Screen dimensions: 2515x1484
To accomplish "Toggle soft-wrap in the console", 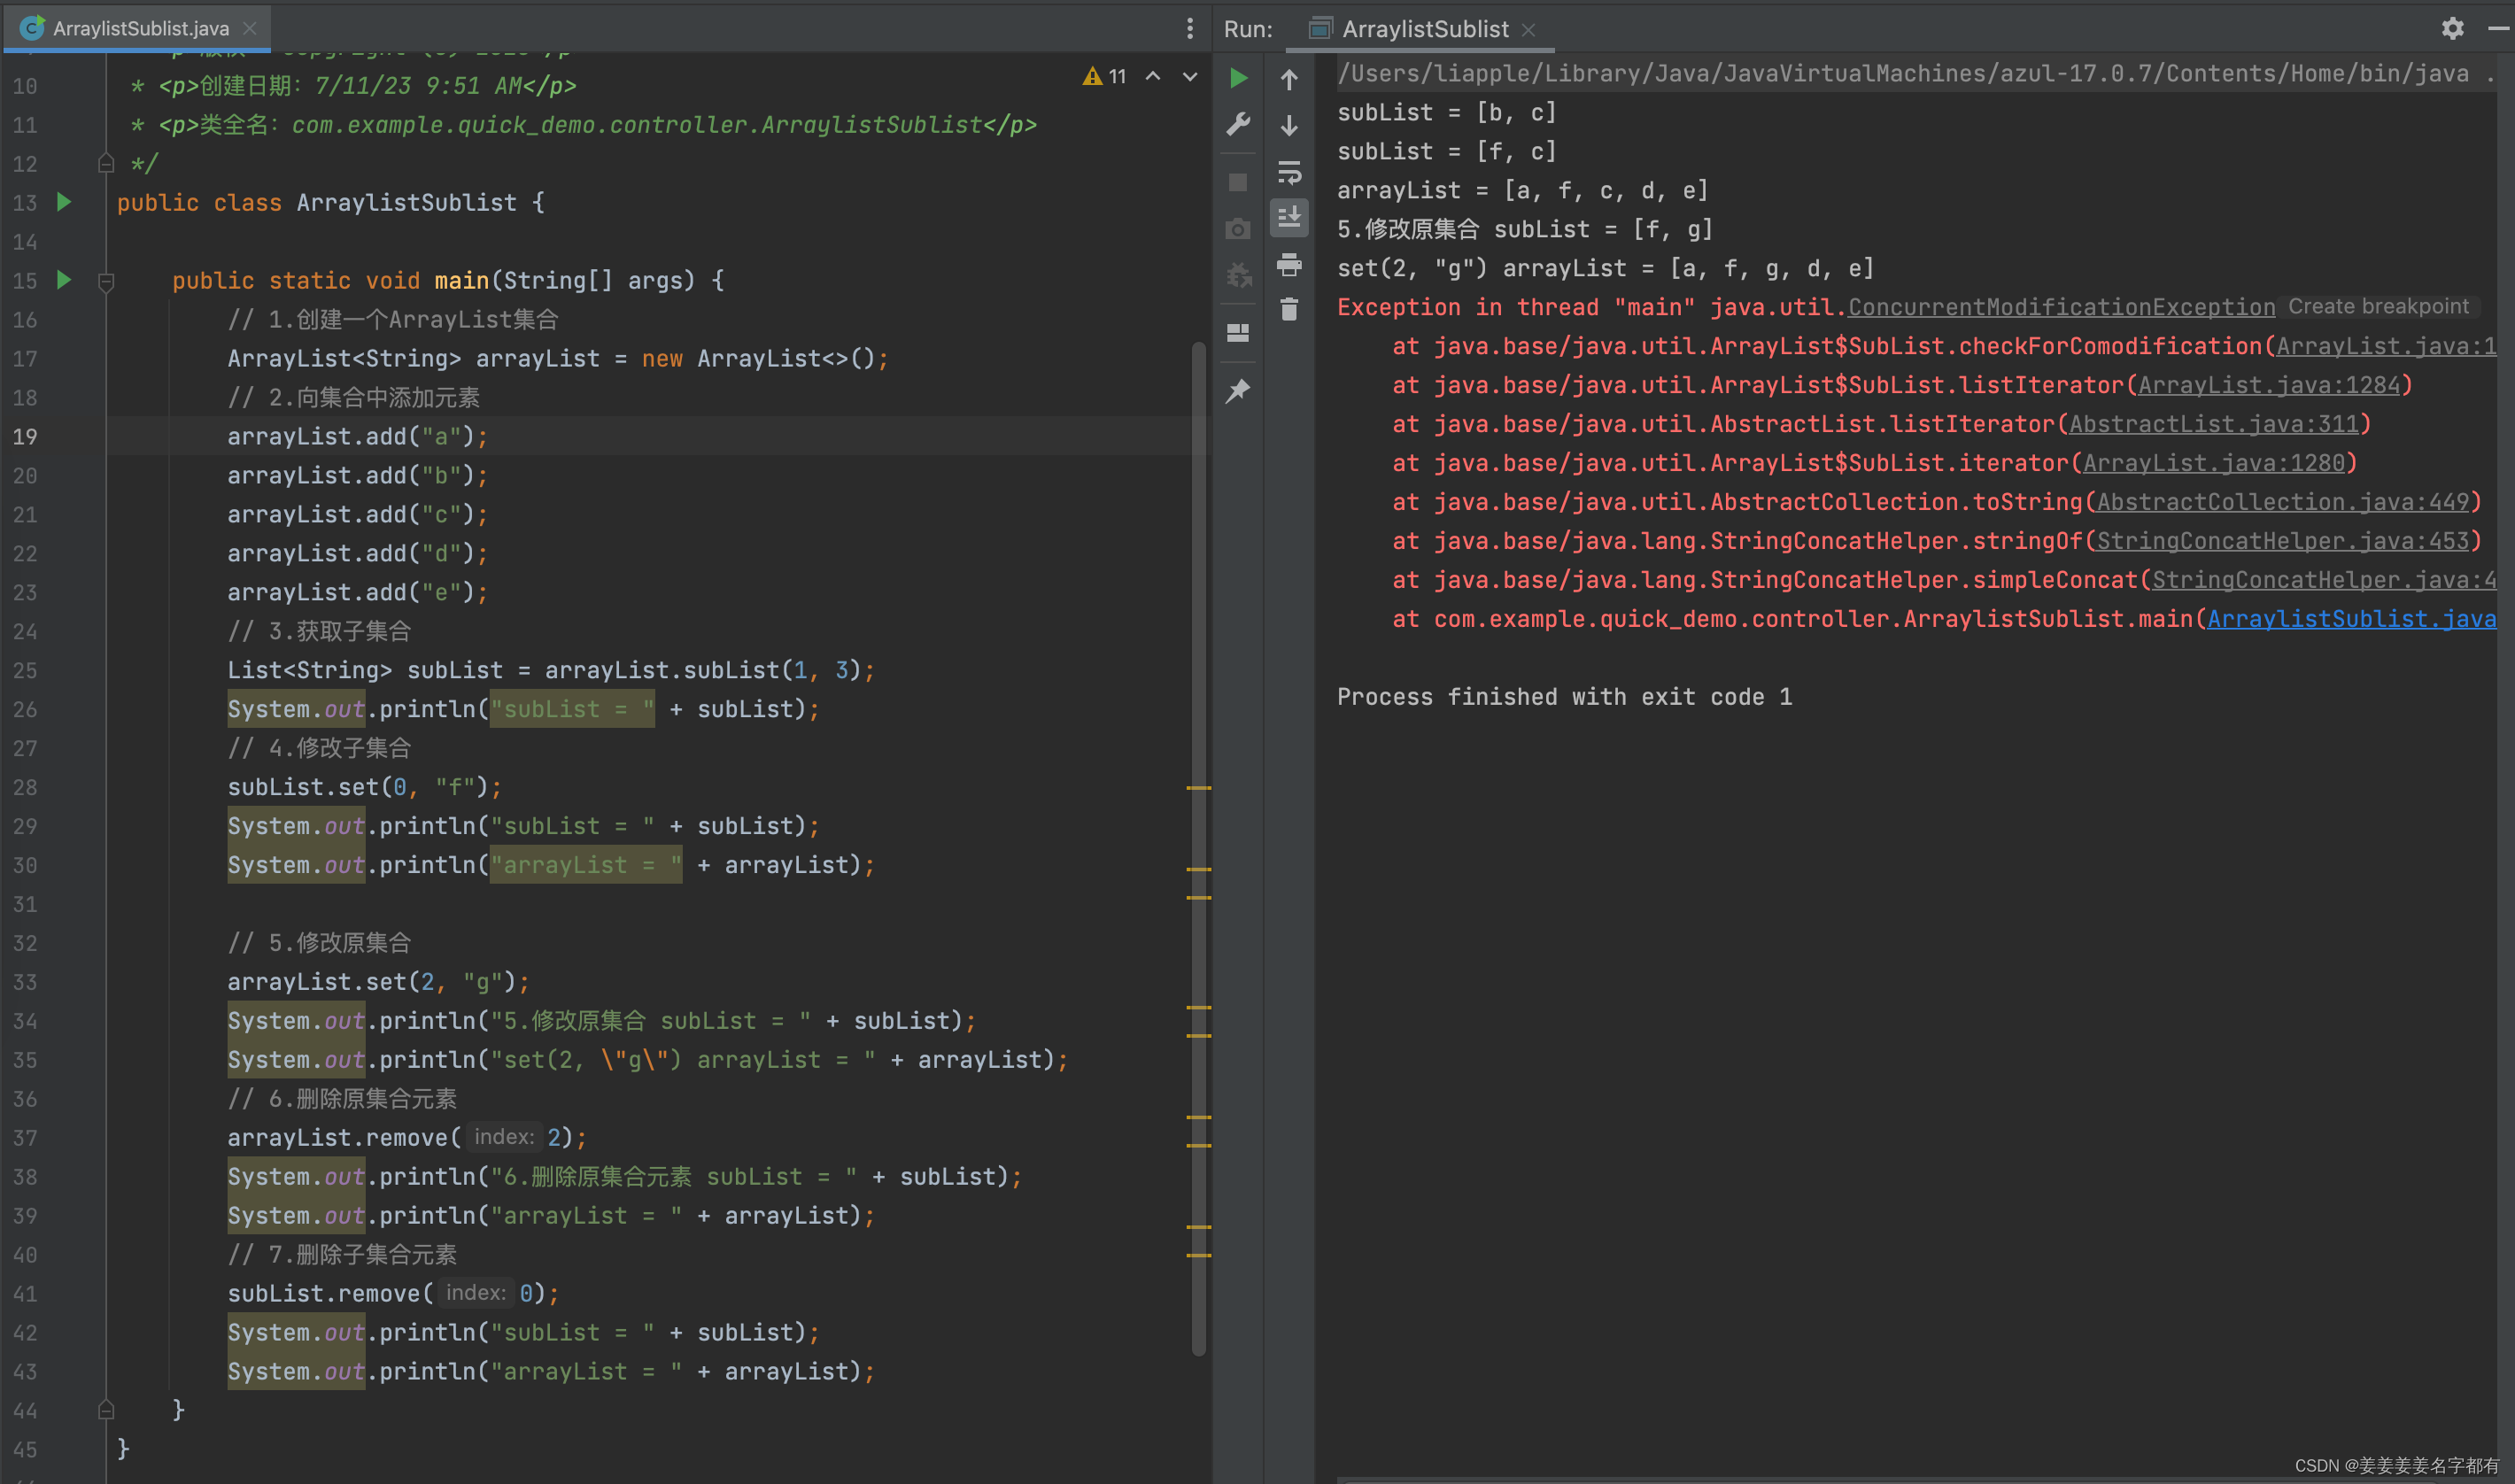I will (1289, 173).
